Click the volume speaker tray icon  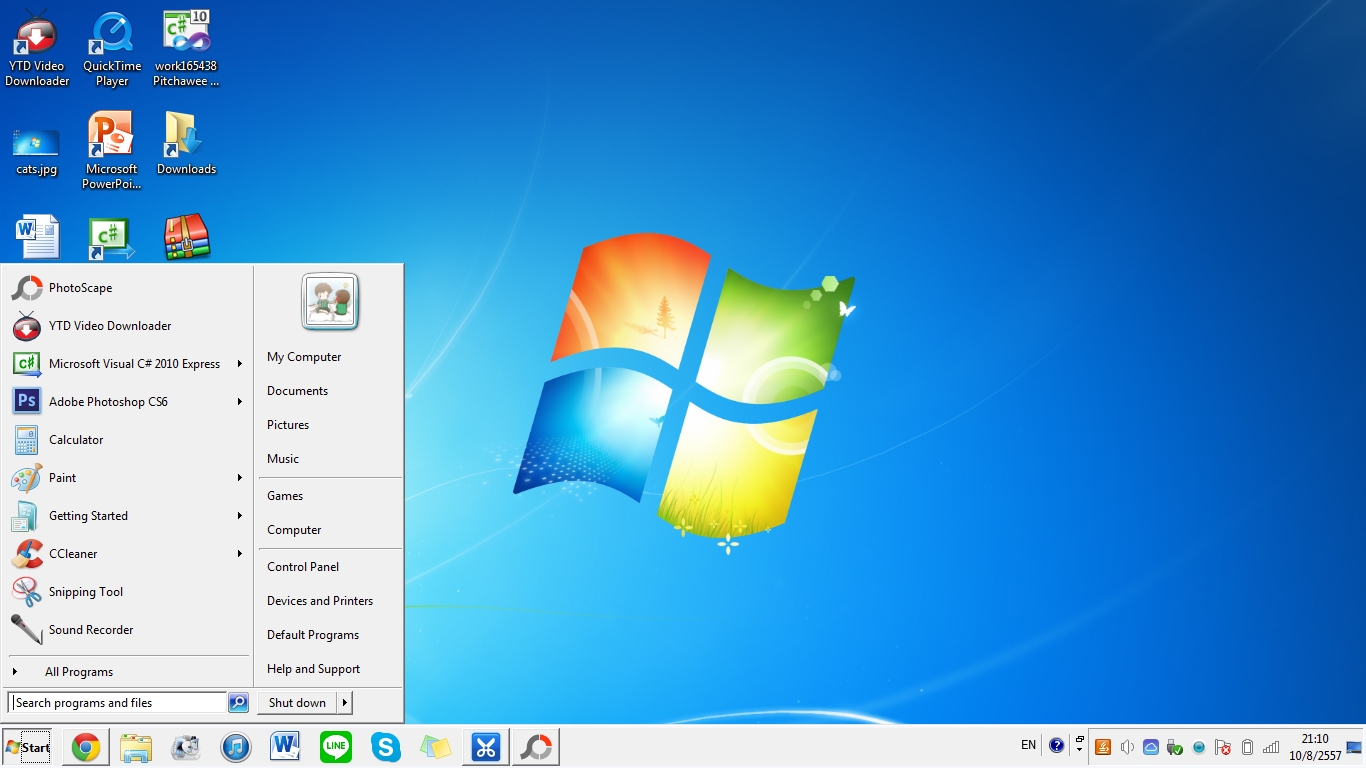click(x=1127, y=747)
